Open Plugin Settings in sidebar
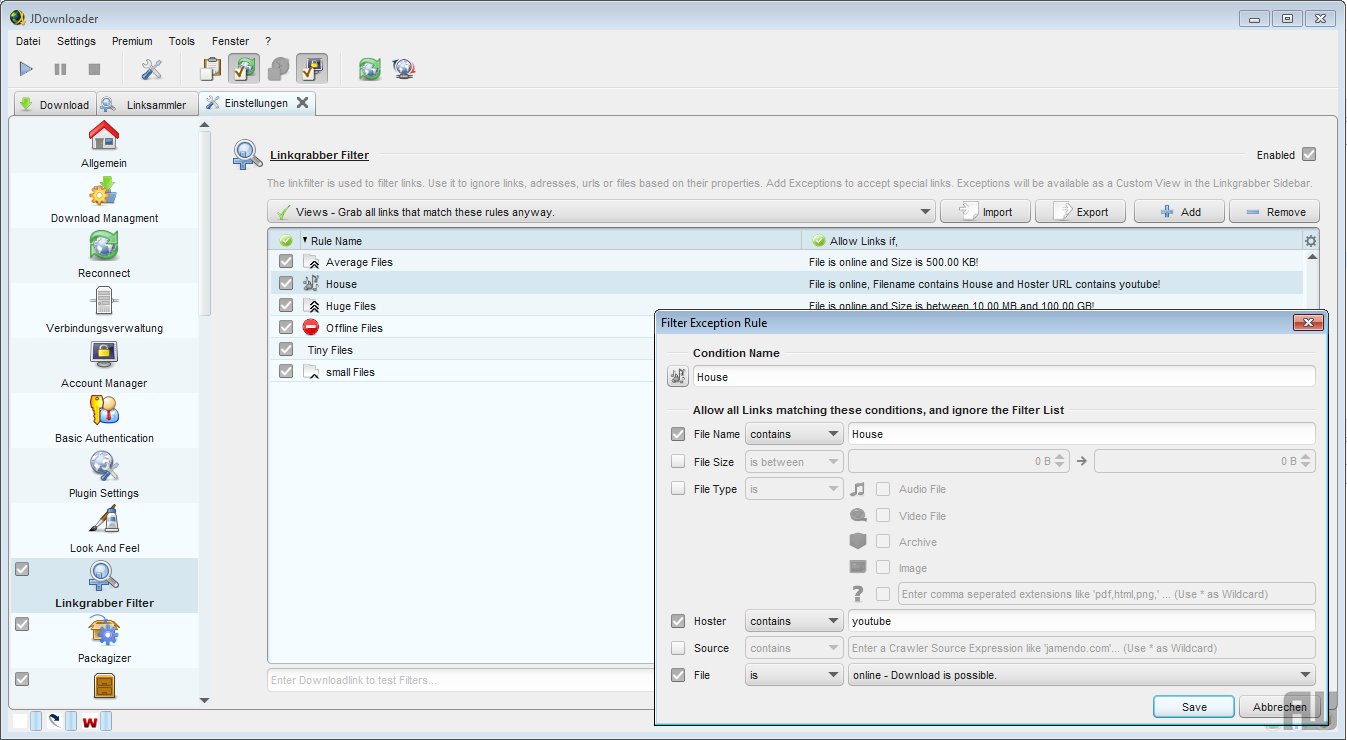Viewport: 1347px width, 740px height. (x=104, y=474)
